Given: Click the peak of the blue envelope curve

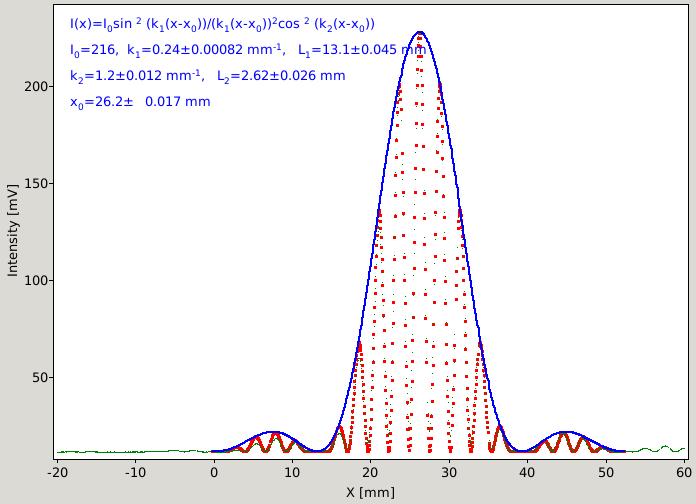Looking at the screenshot, I should [419, 32].
